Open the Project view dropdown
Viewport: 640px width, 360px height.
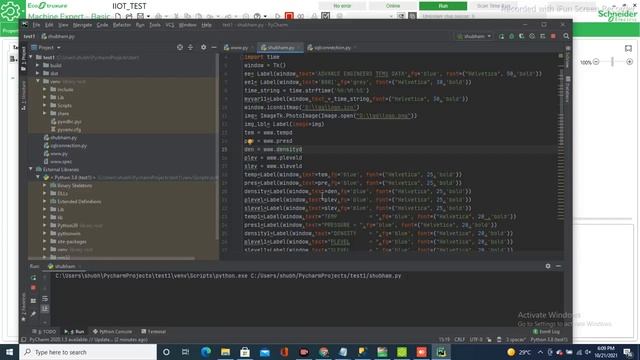coord(46,48)
